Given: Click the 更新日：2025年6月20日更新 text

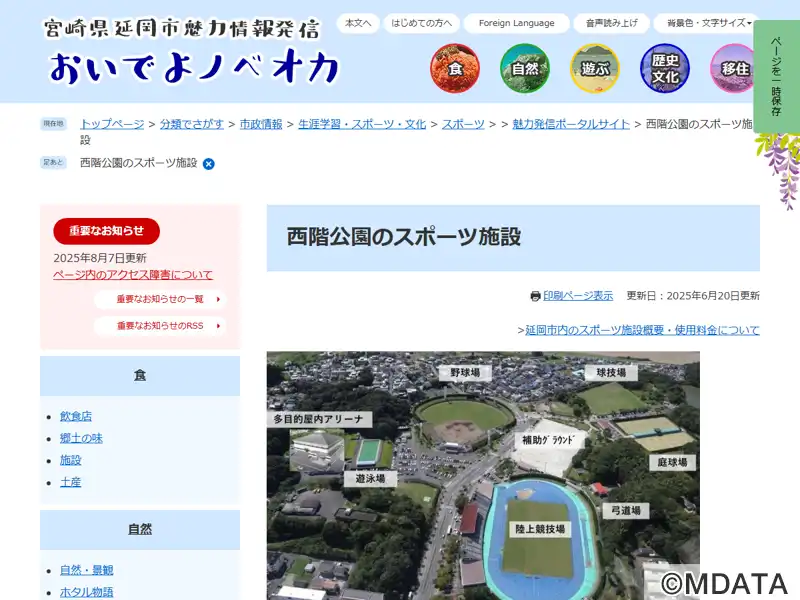Looking at the screenshot, I should pos(693,296).
